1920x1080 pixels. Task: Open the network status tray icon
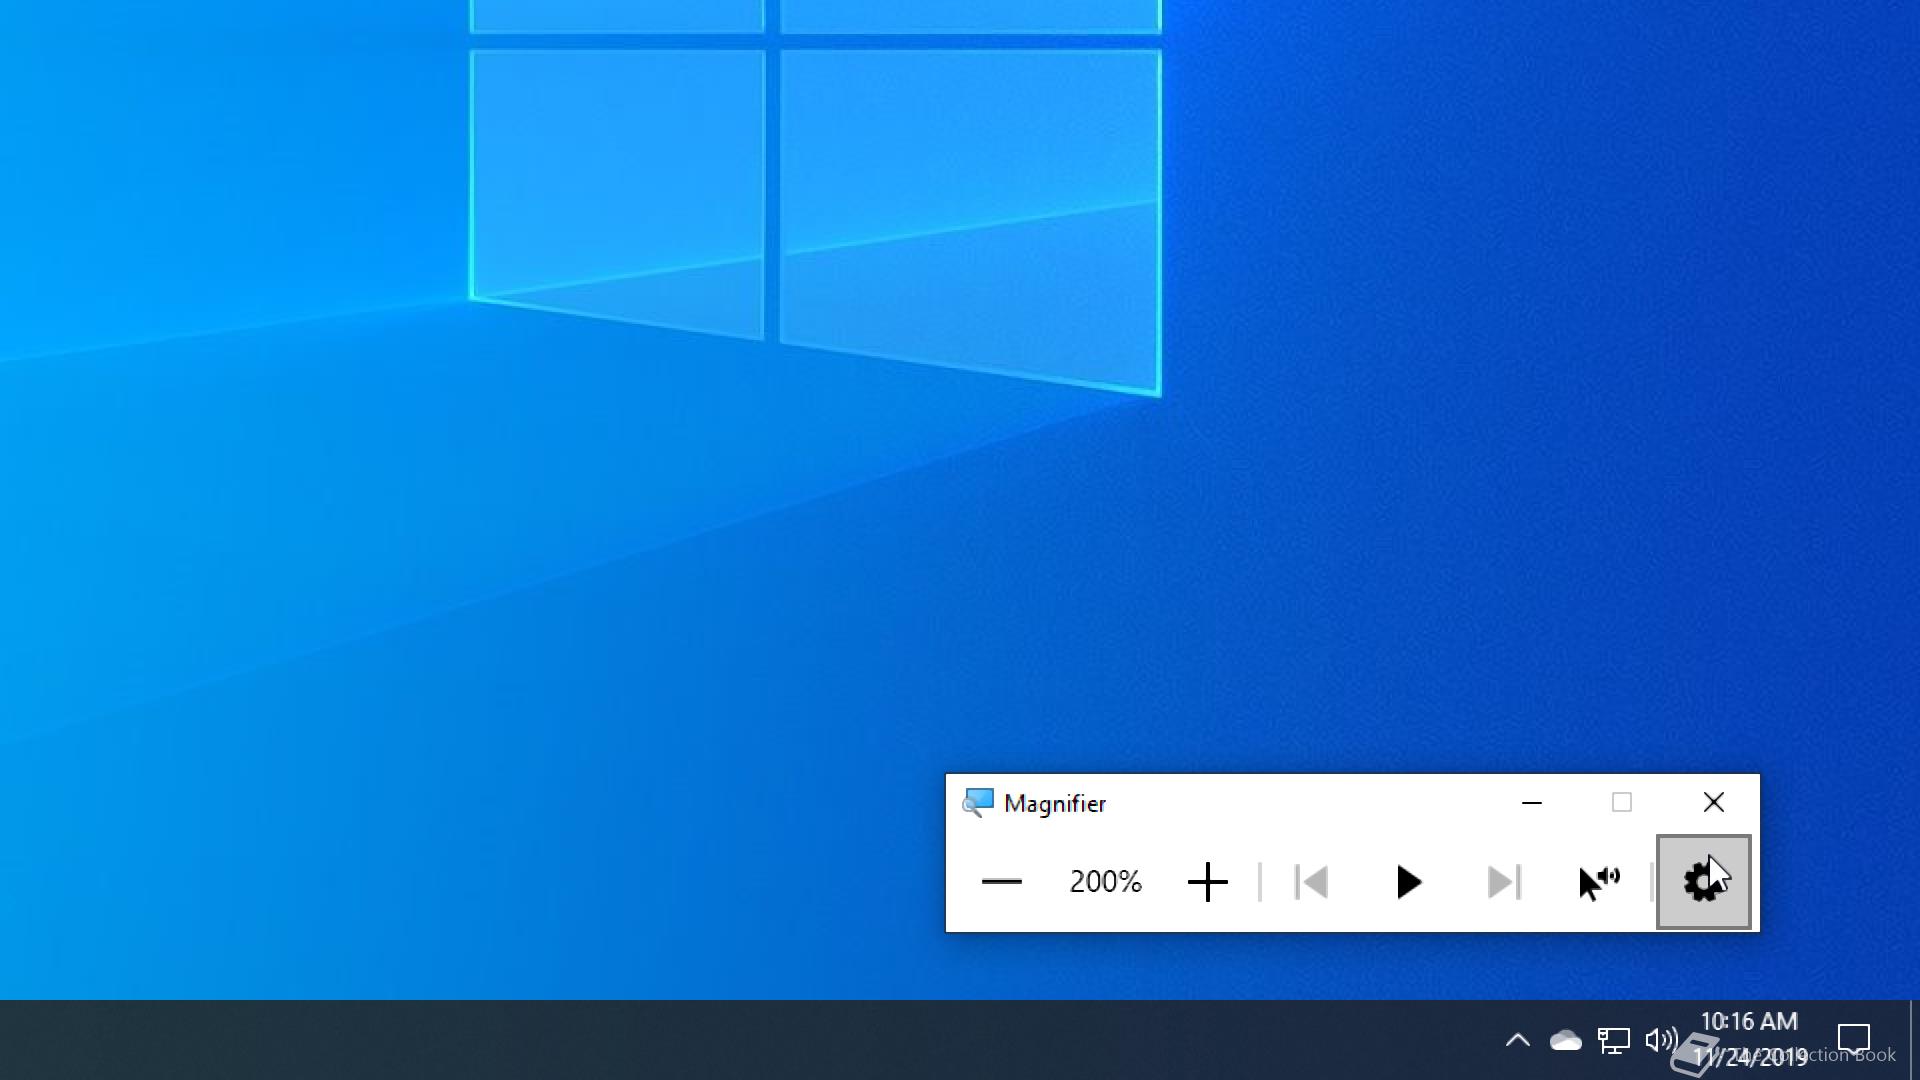pos(1613,1040)
